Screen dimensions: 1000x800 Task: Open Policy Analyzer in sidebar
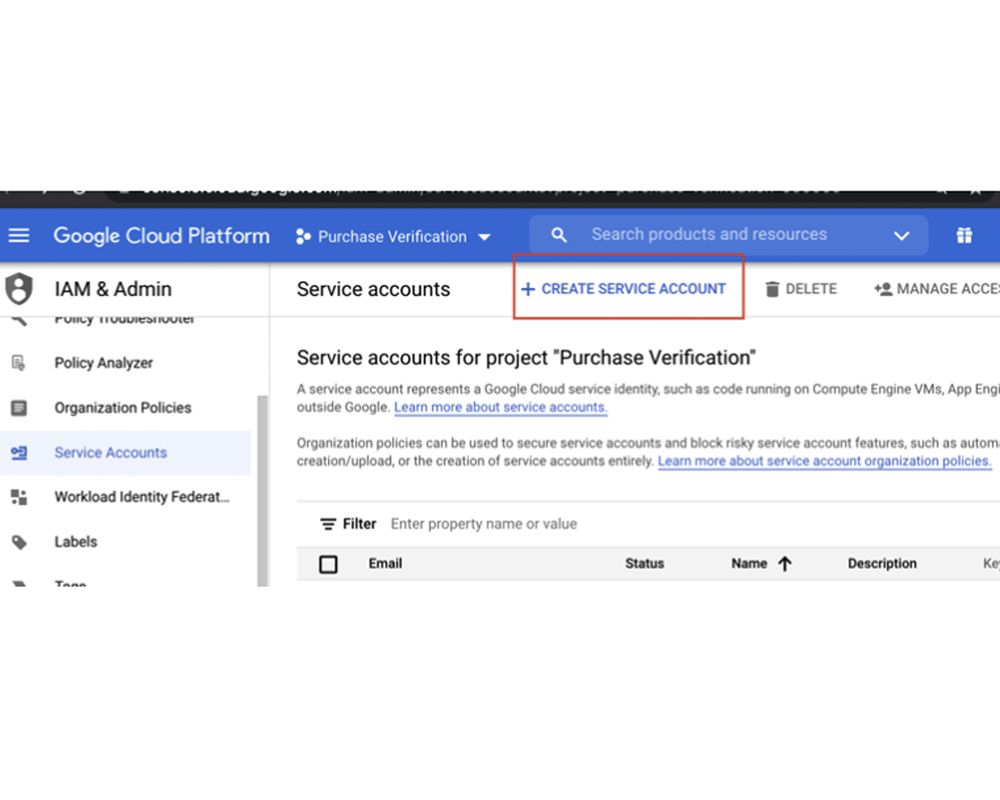[103, 363]
